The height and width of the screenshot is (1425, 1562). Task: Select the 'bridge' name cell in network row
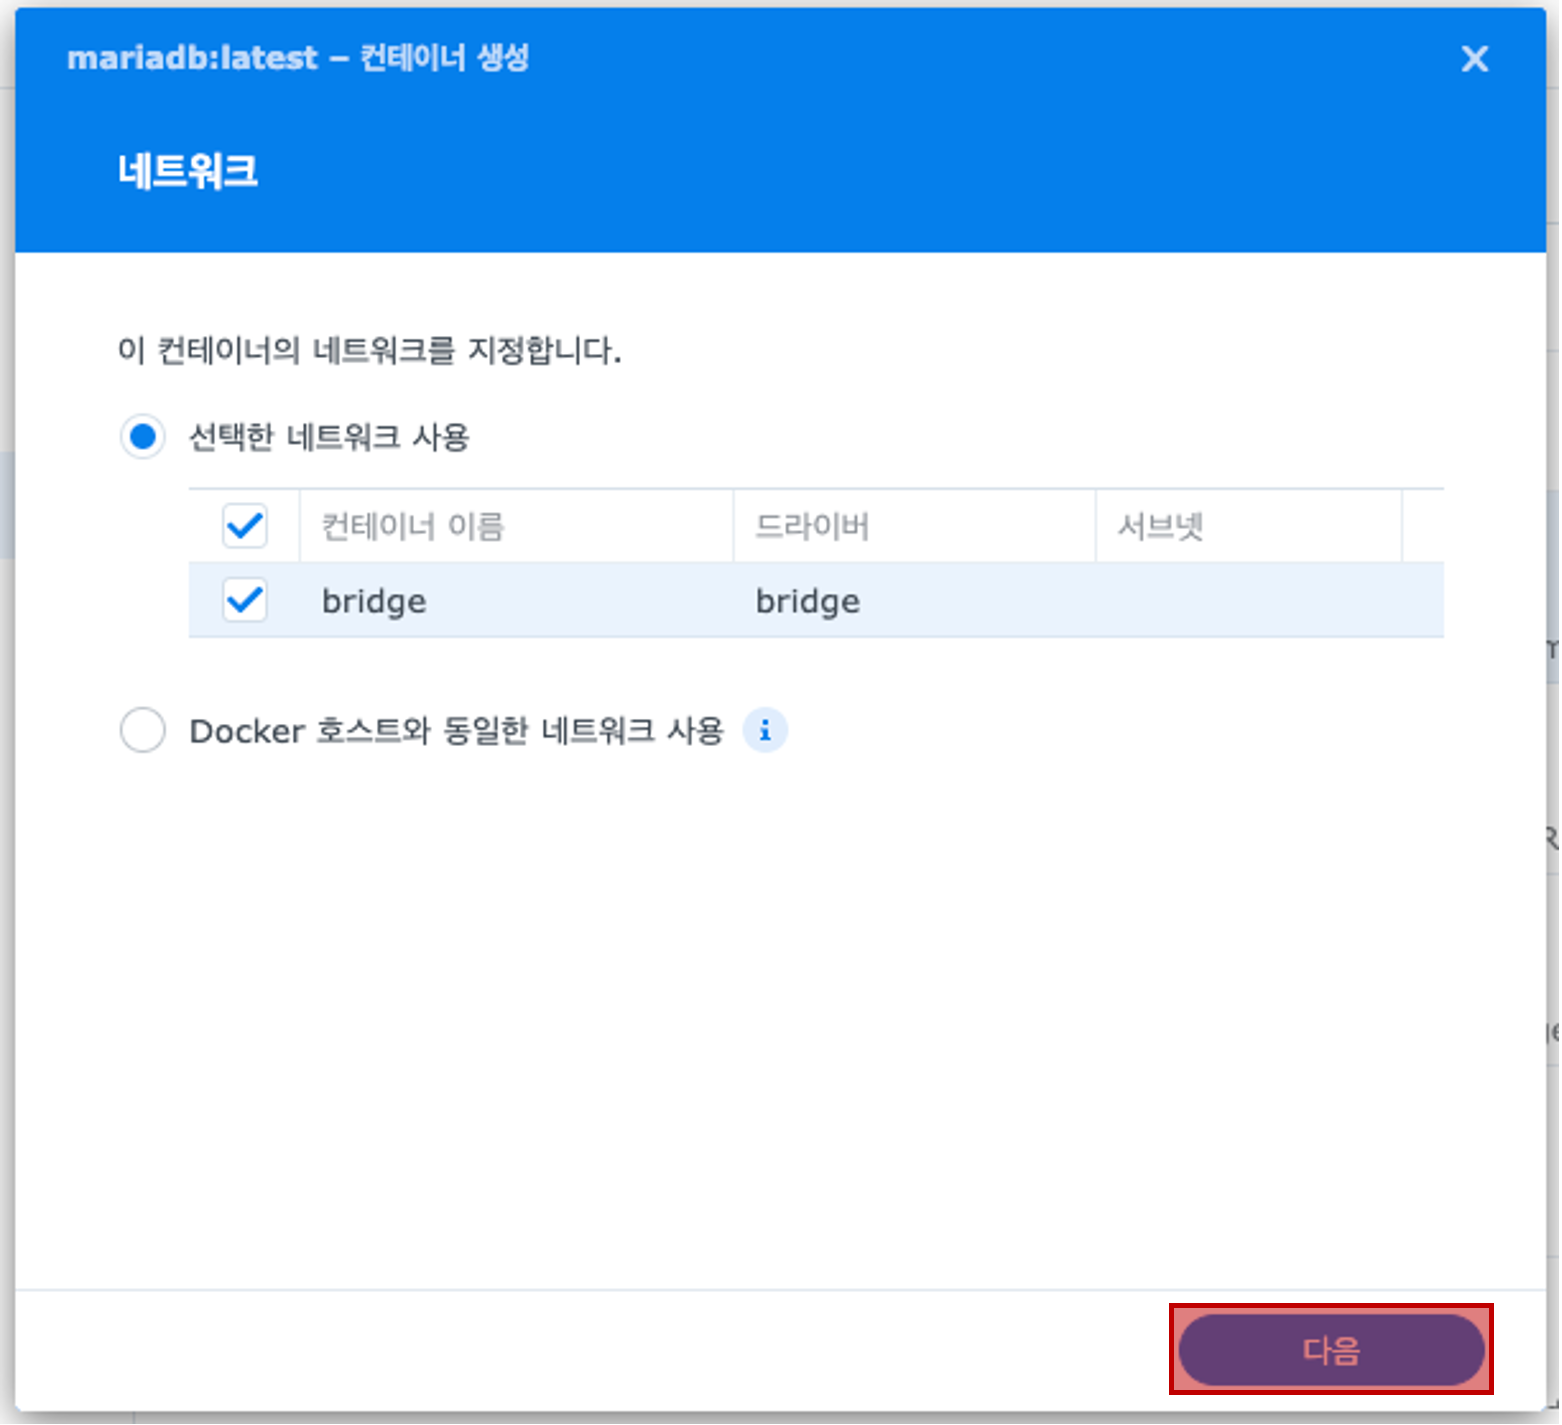click(x=374, y=601)
